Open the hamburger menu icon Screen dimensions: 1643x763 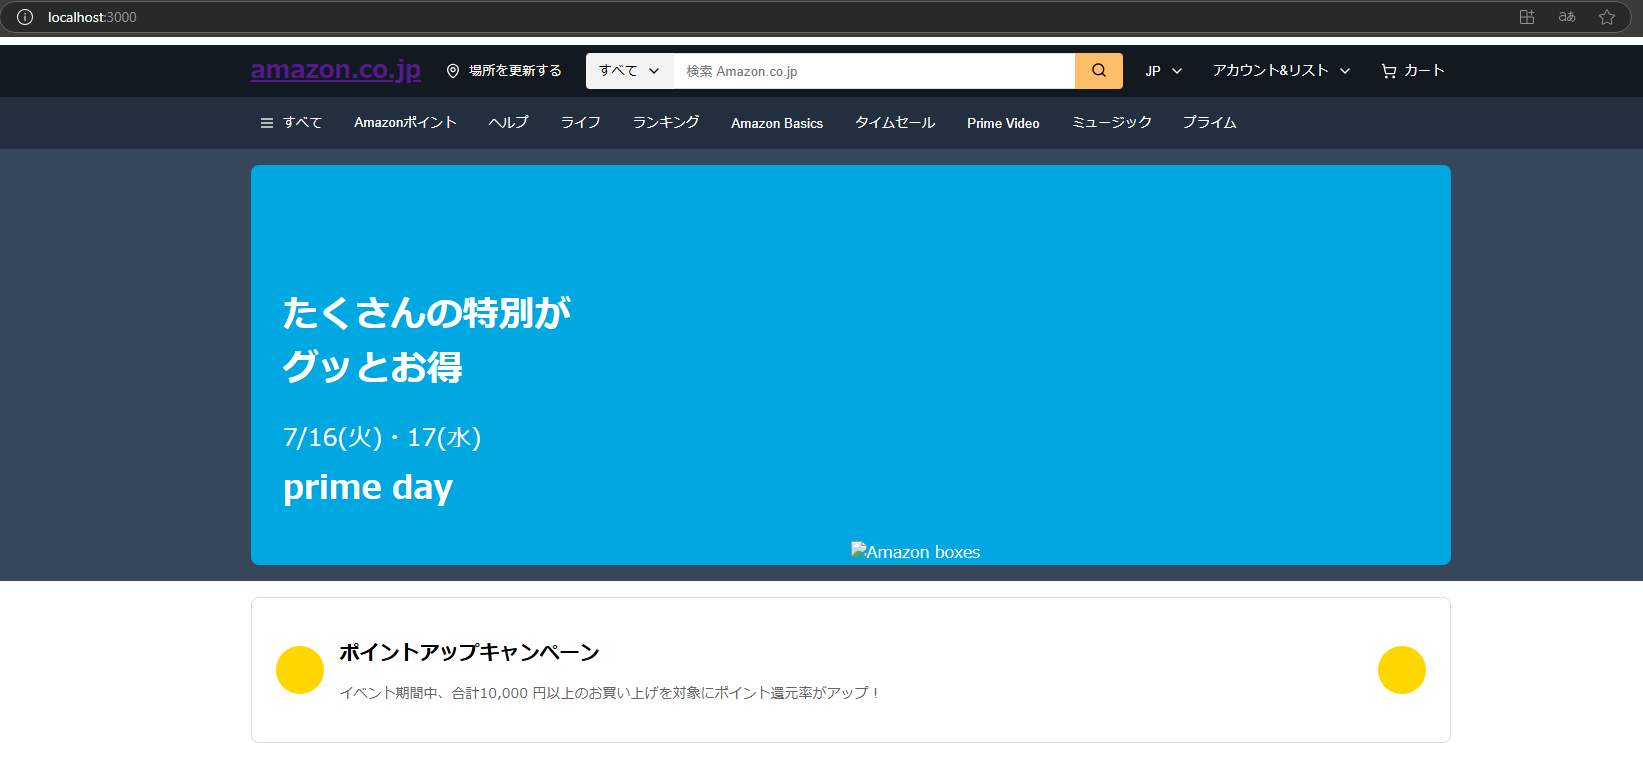coord(267,123)
